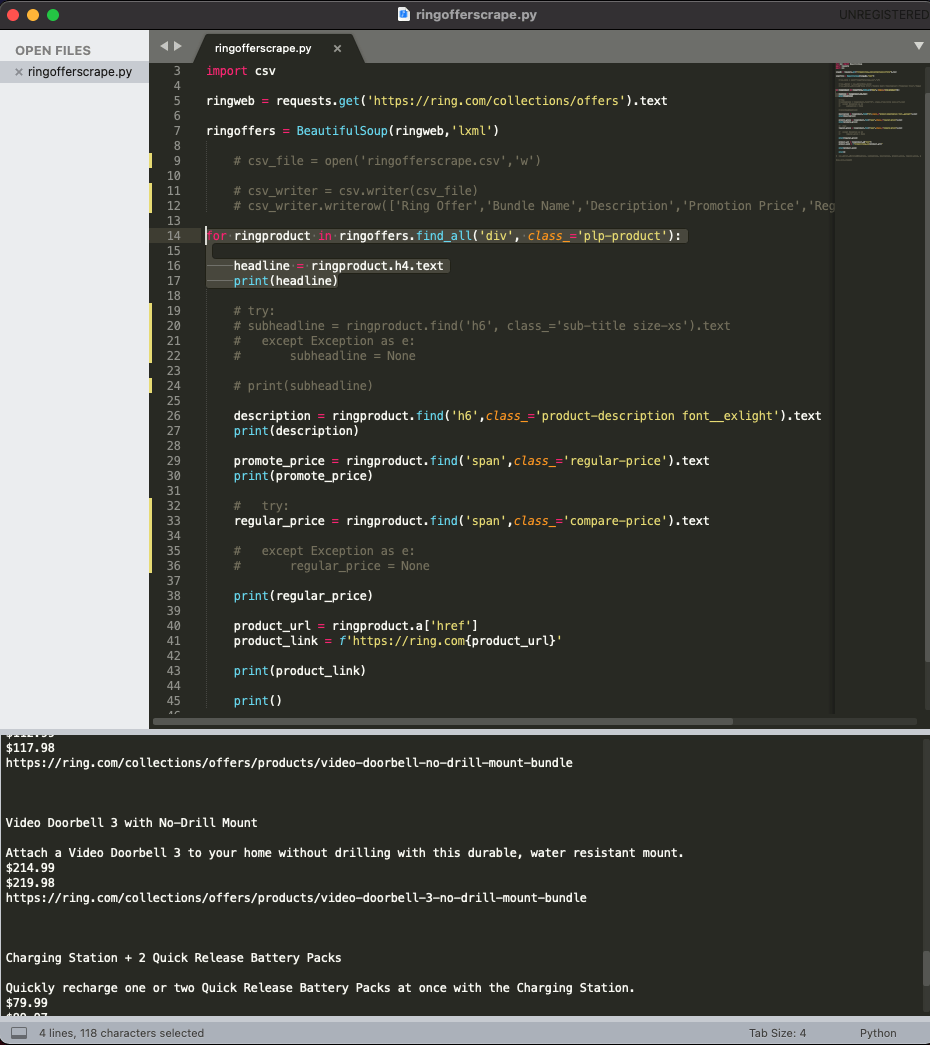Click the product_link f-string line

tap(397, 640)
